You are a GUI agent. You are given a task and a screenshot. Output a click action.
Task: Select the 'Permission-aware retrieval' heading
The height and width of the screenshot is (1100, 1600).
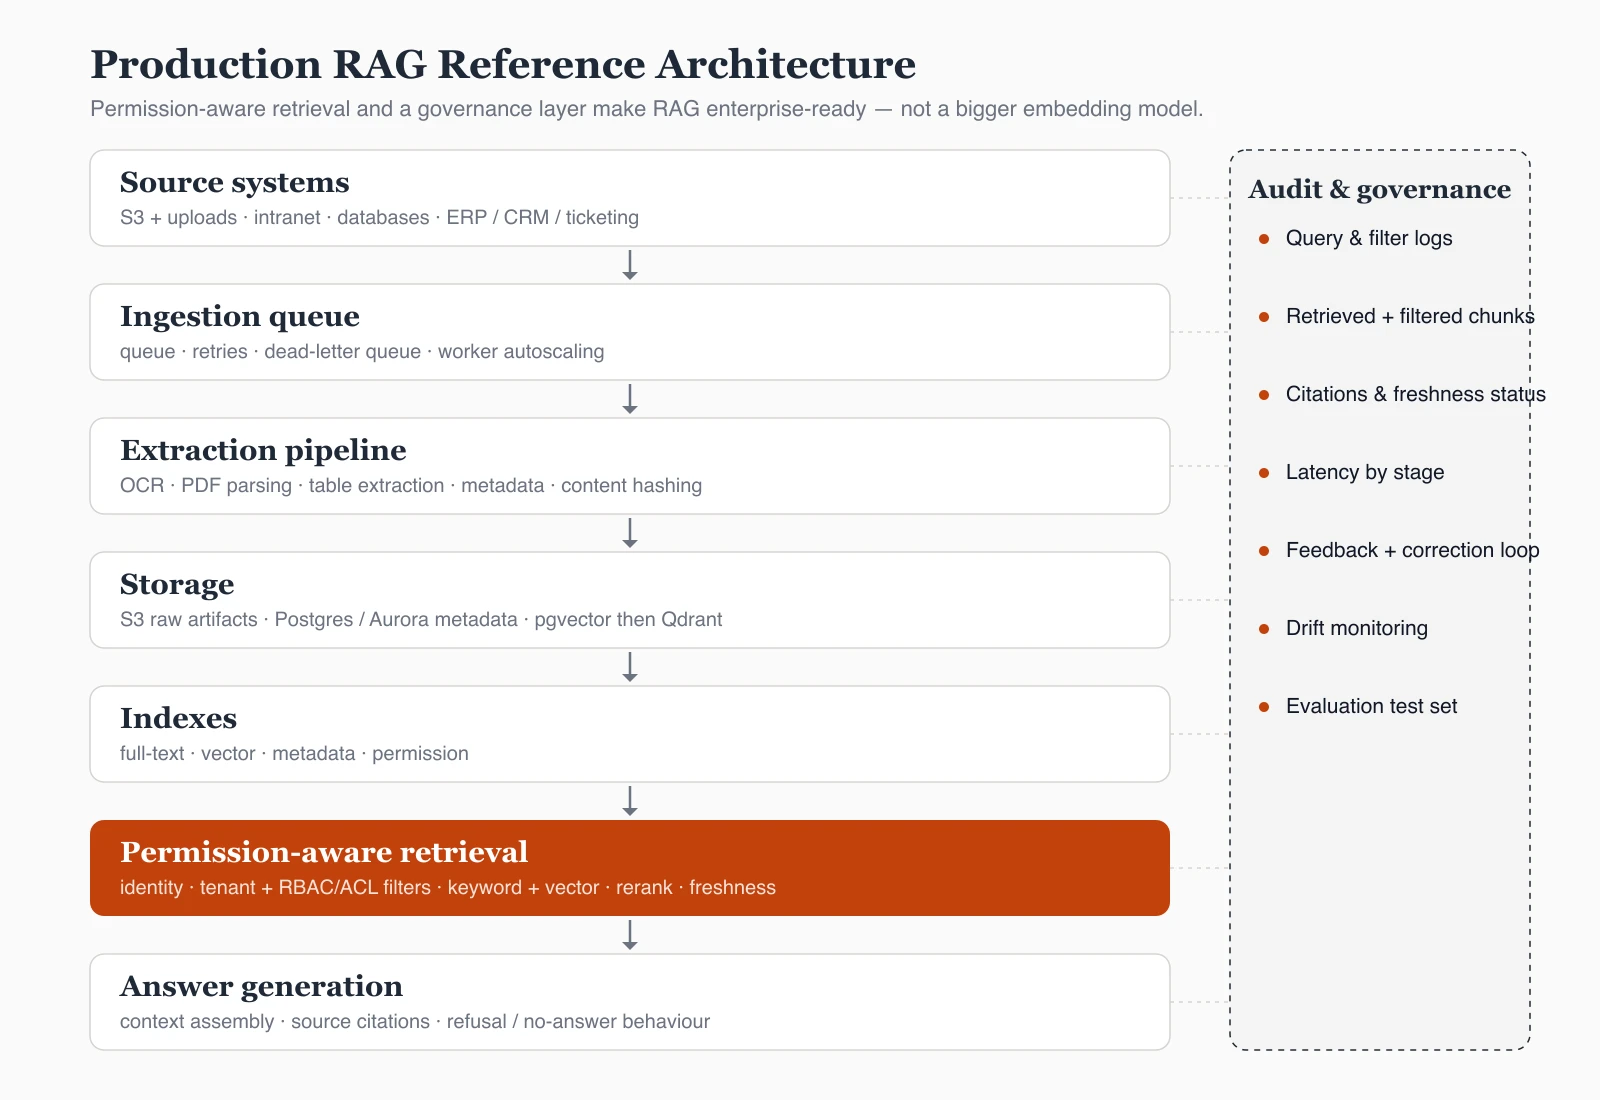[324, 852]
